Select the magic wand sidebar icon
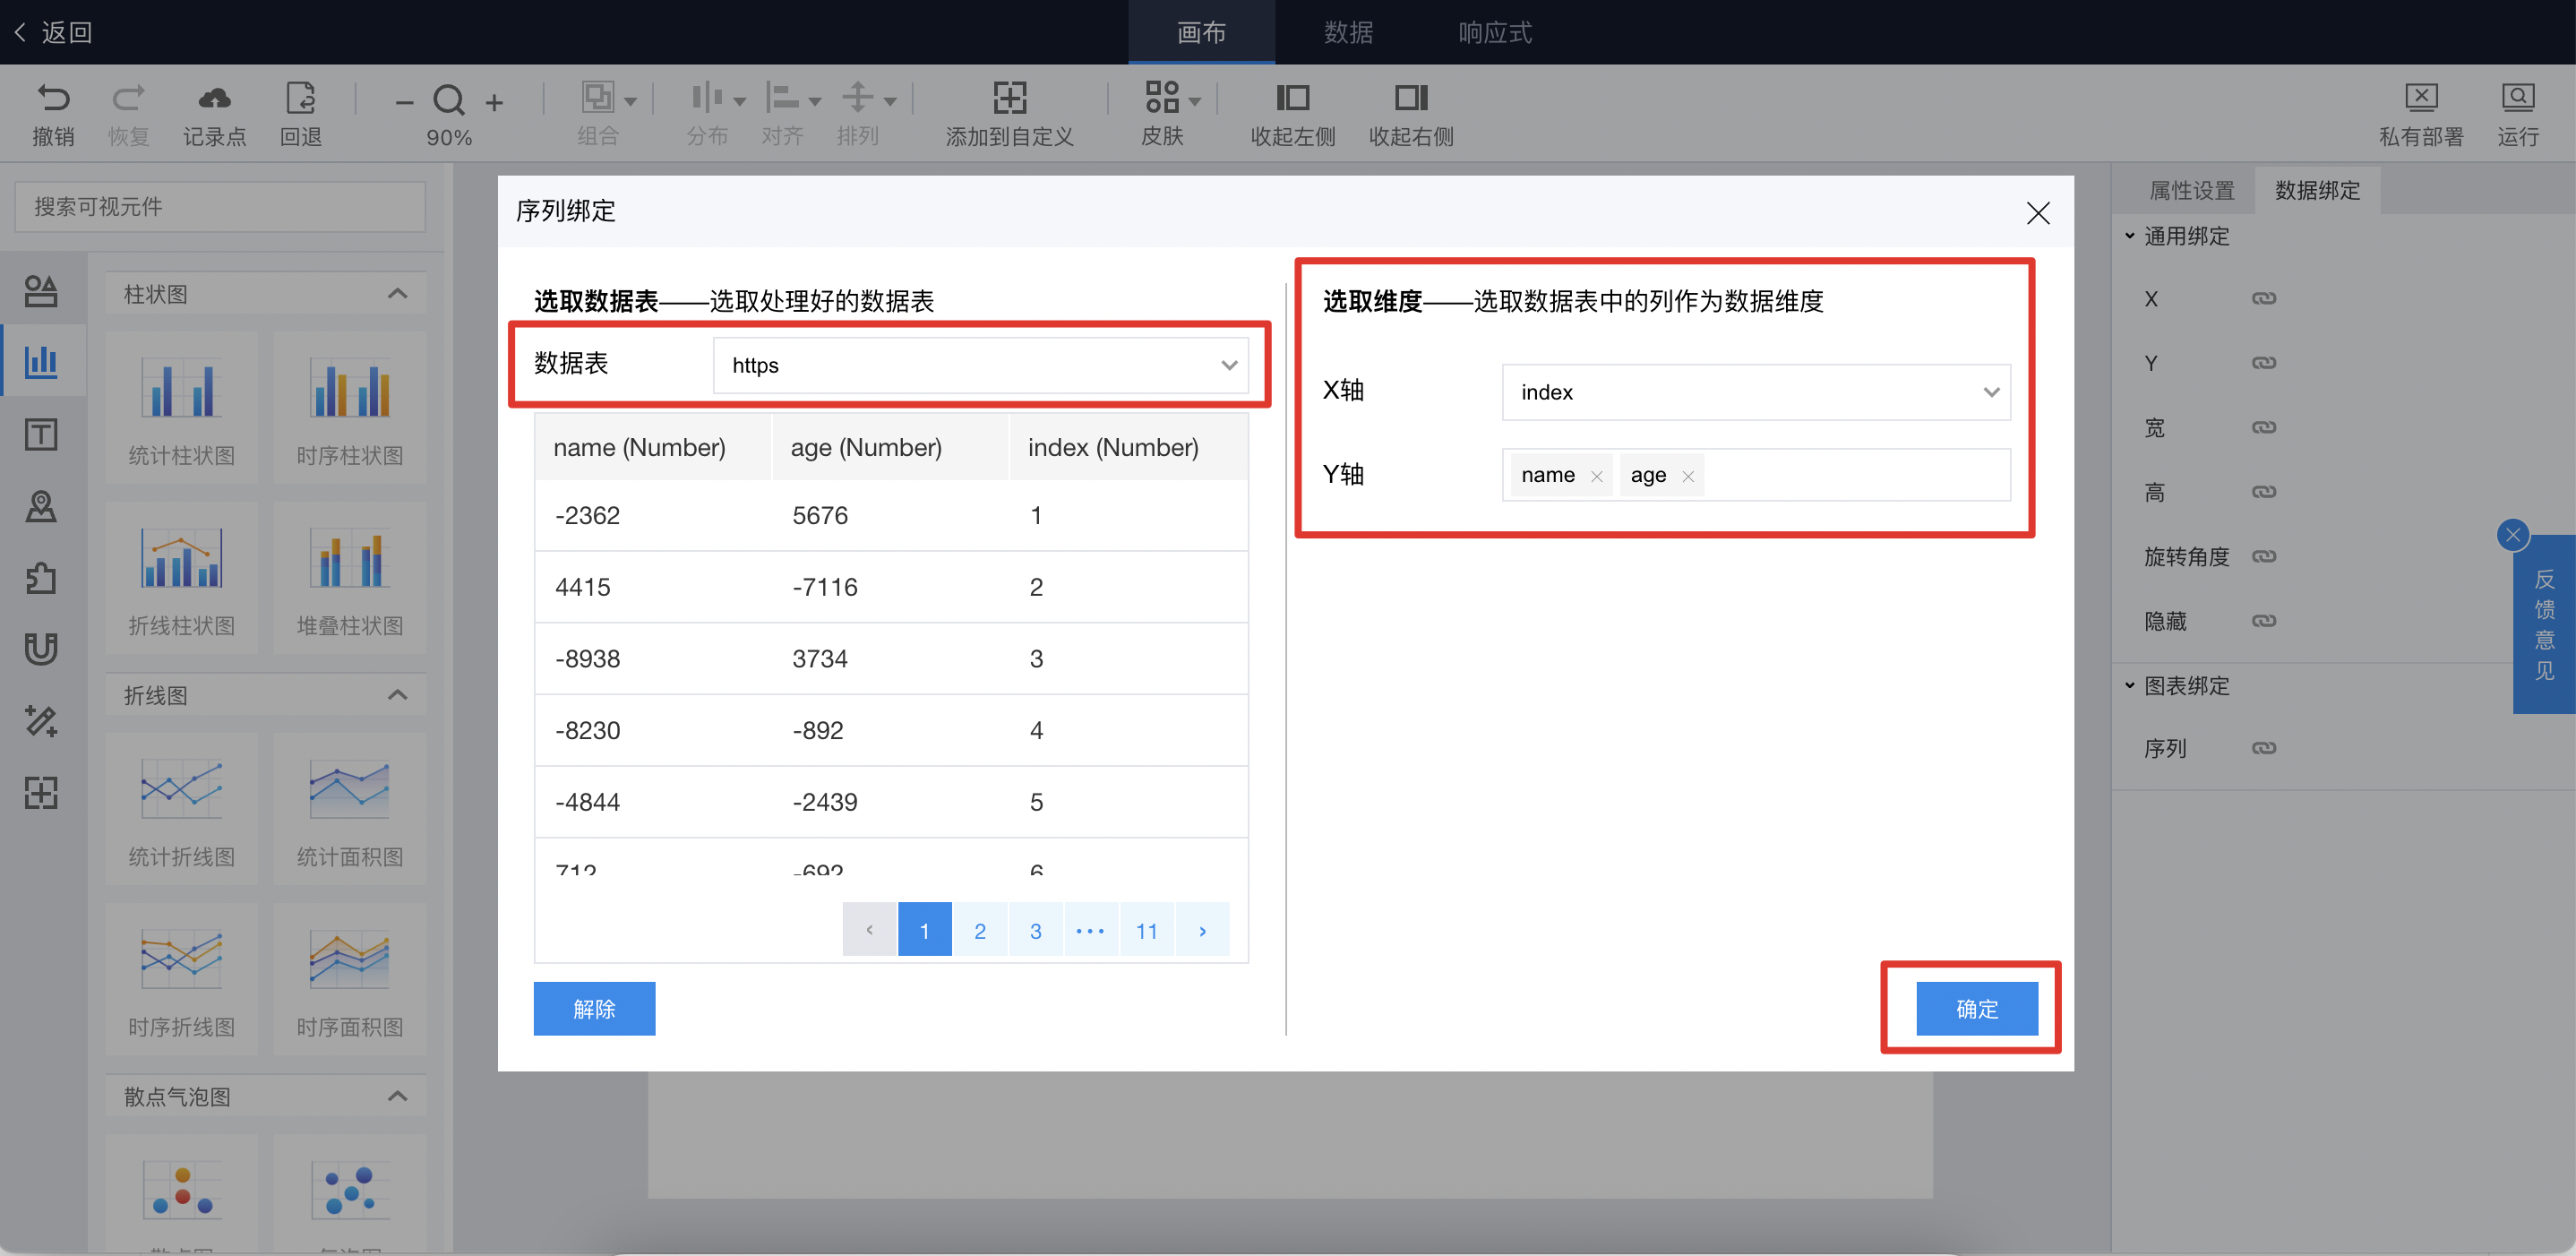Image resolution: width=2576 pixels, height=1256 pixels. click(41, 721)
